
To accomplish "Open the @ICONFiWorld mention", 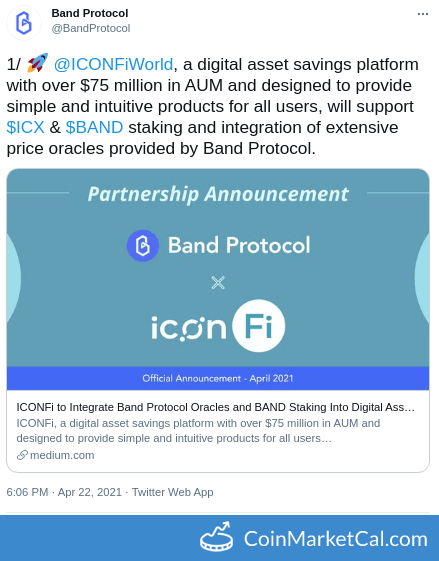I will point(113,65).
